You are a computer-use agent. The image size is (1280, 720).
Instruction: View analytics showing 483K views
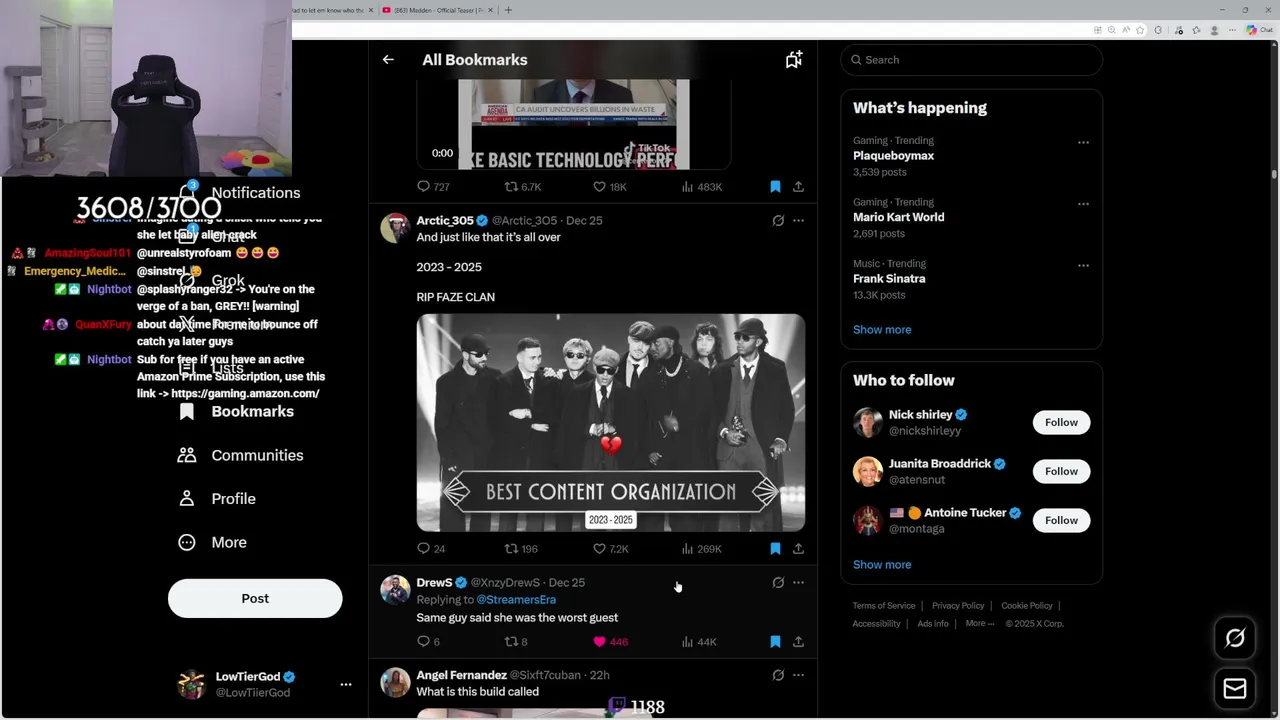click(701, 187)
